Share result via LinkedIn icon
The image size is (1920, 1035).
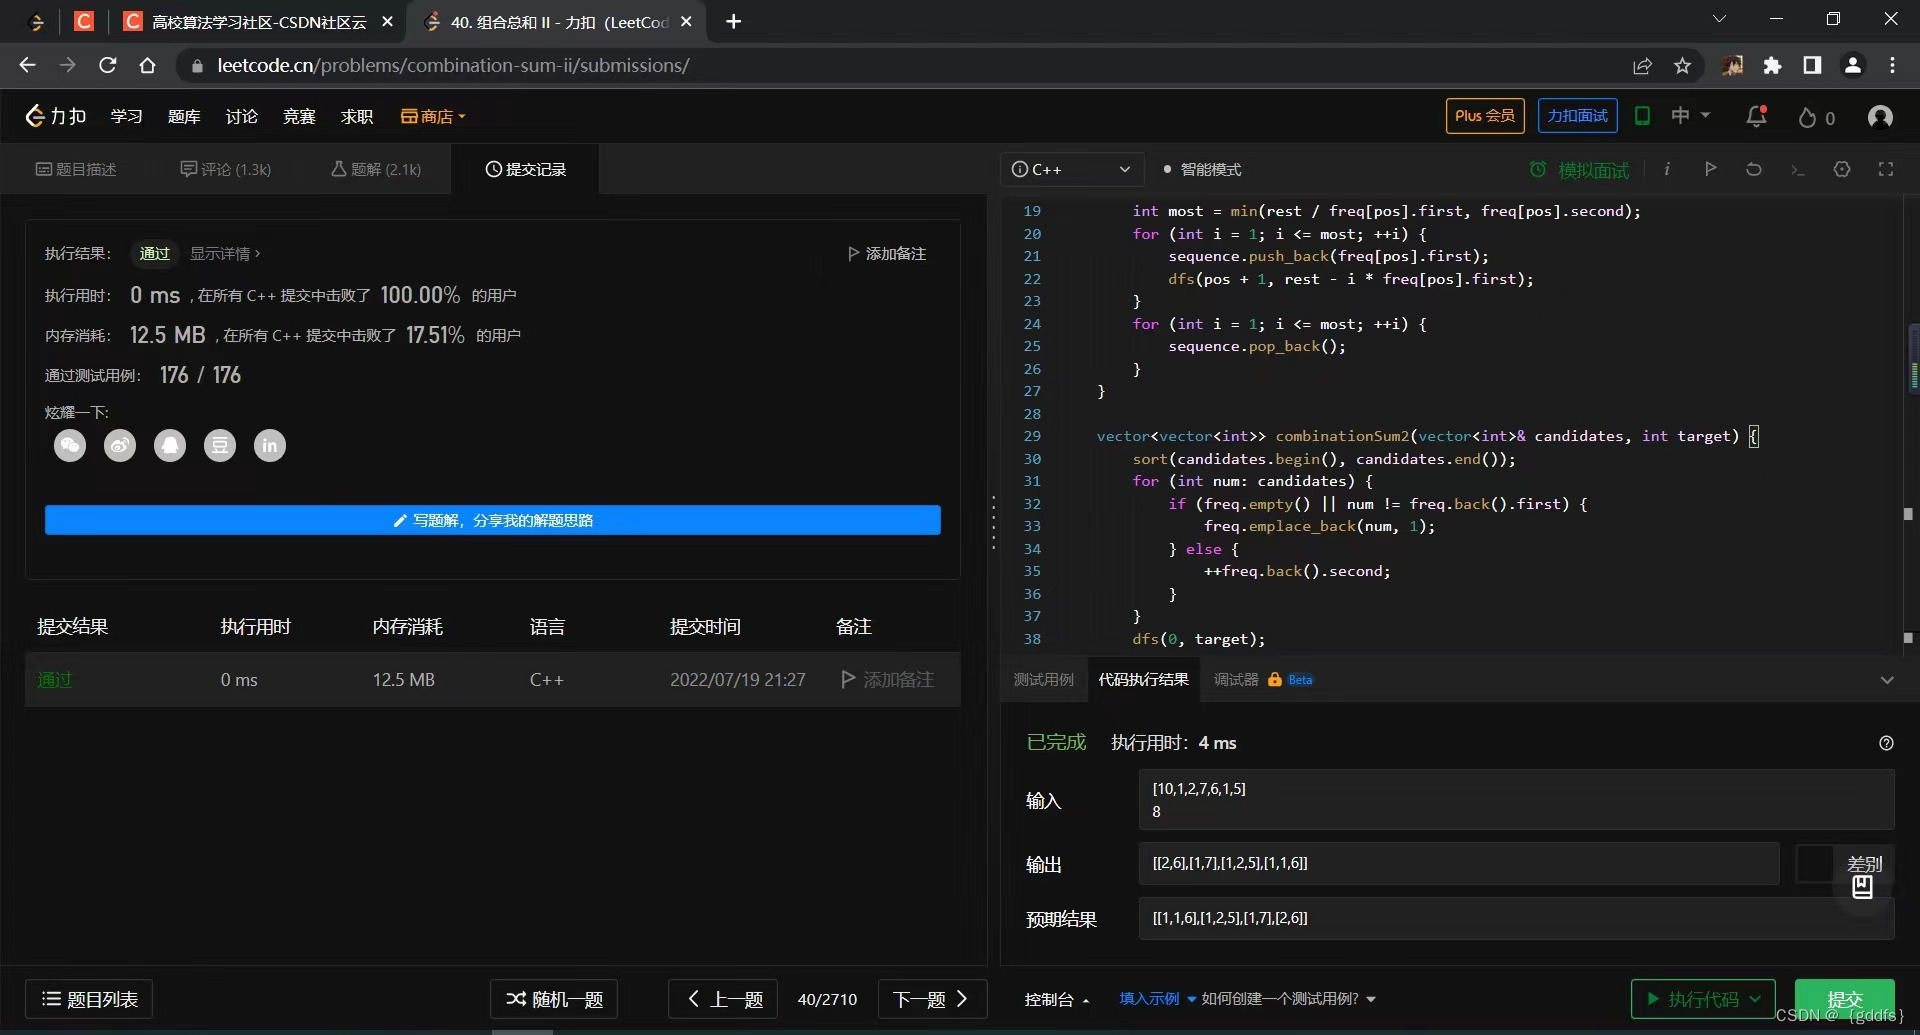[x=270, y=446]
